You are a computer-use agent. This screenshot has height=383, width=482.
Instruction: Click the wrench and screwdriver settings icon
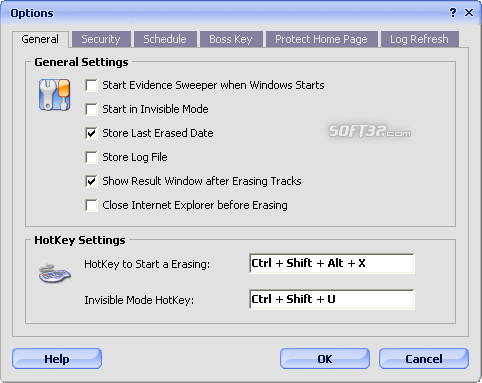coord(54,95)
